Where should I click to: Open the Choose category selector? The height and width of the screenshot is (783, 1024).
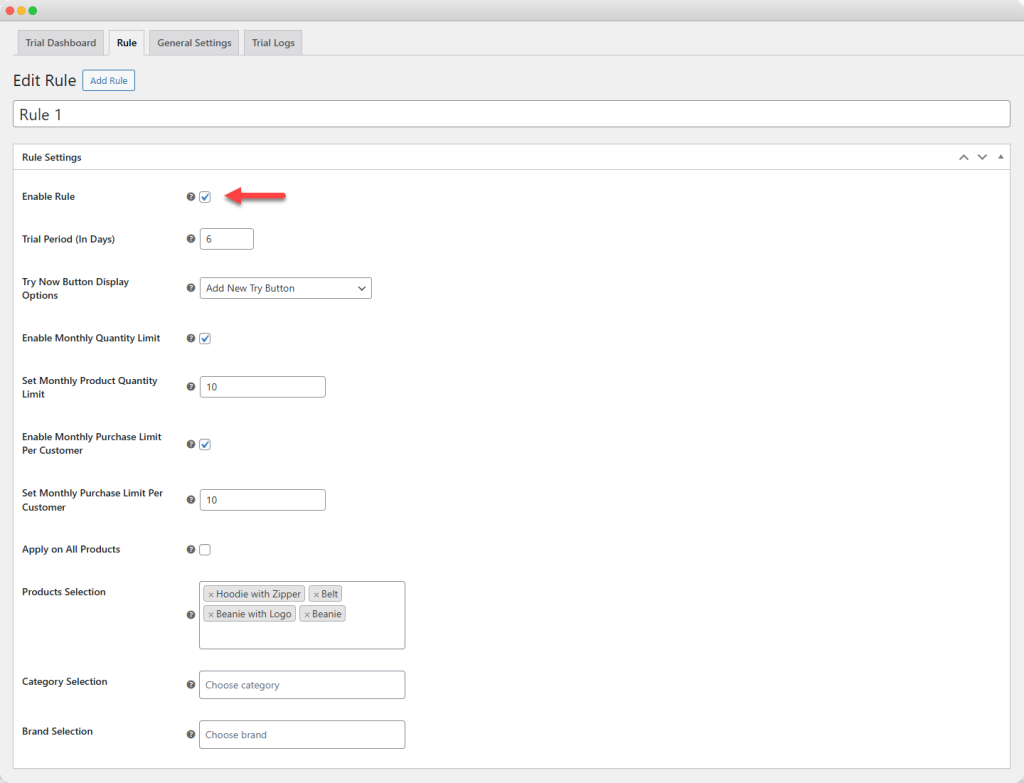(x=302, y=685)
